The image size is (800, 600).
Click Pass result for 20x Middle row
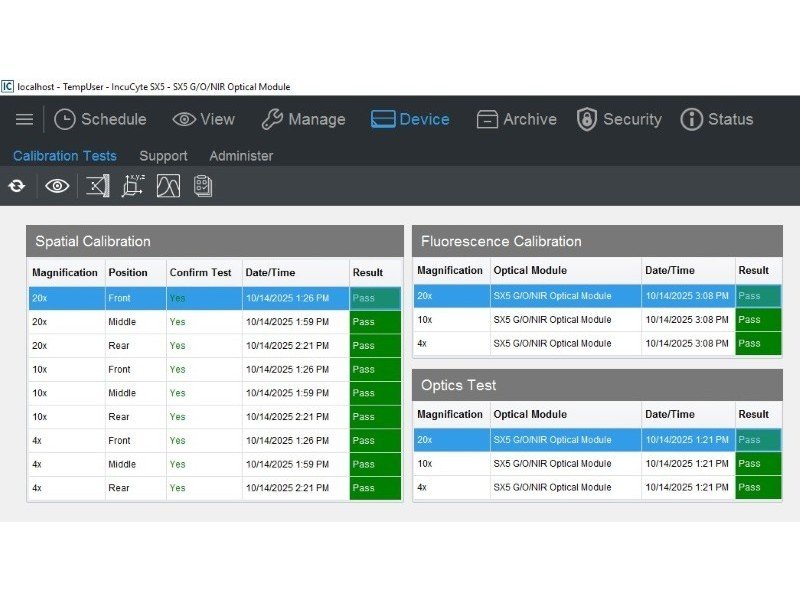click(x=375, y=322)
